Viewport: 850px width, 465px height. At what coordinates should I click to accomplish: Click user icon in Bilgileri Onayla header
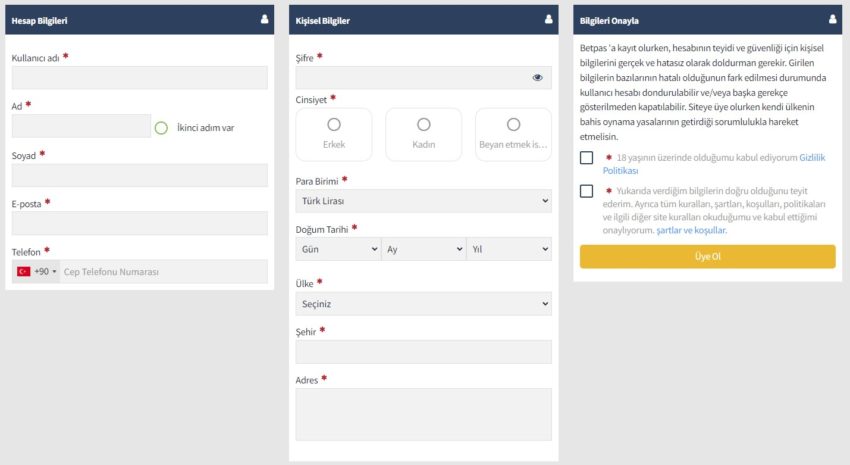832,19
